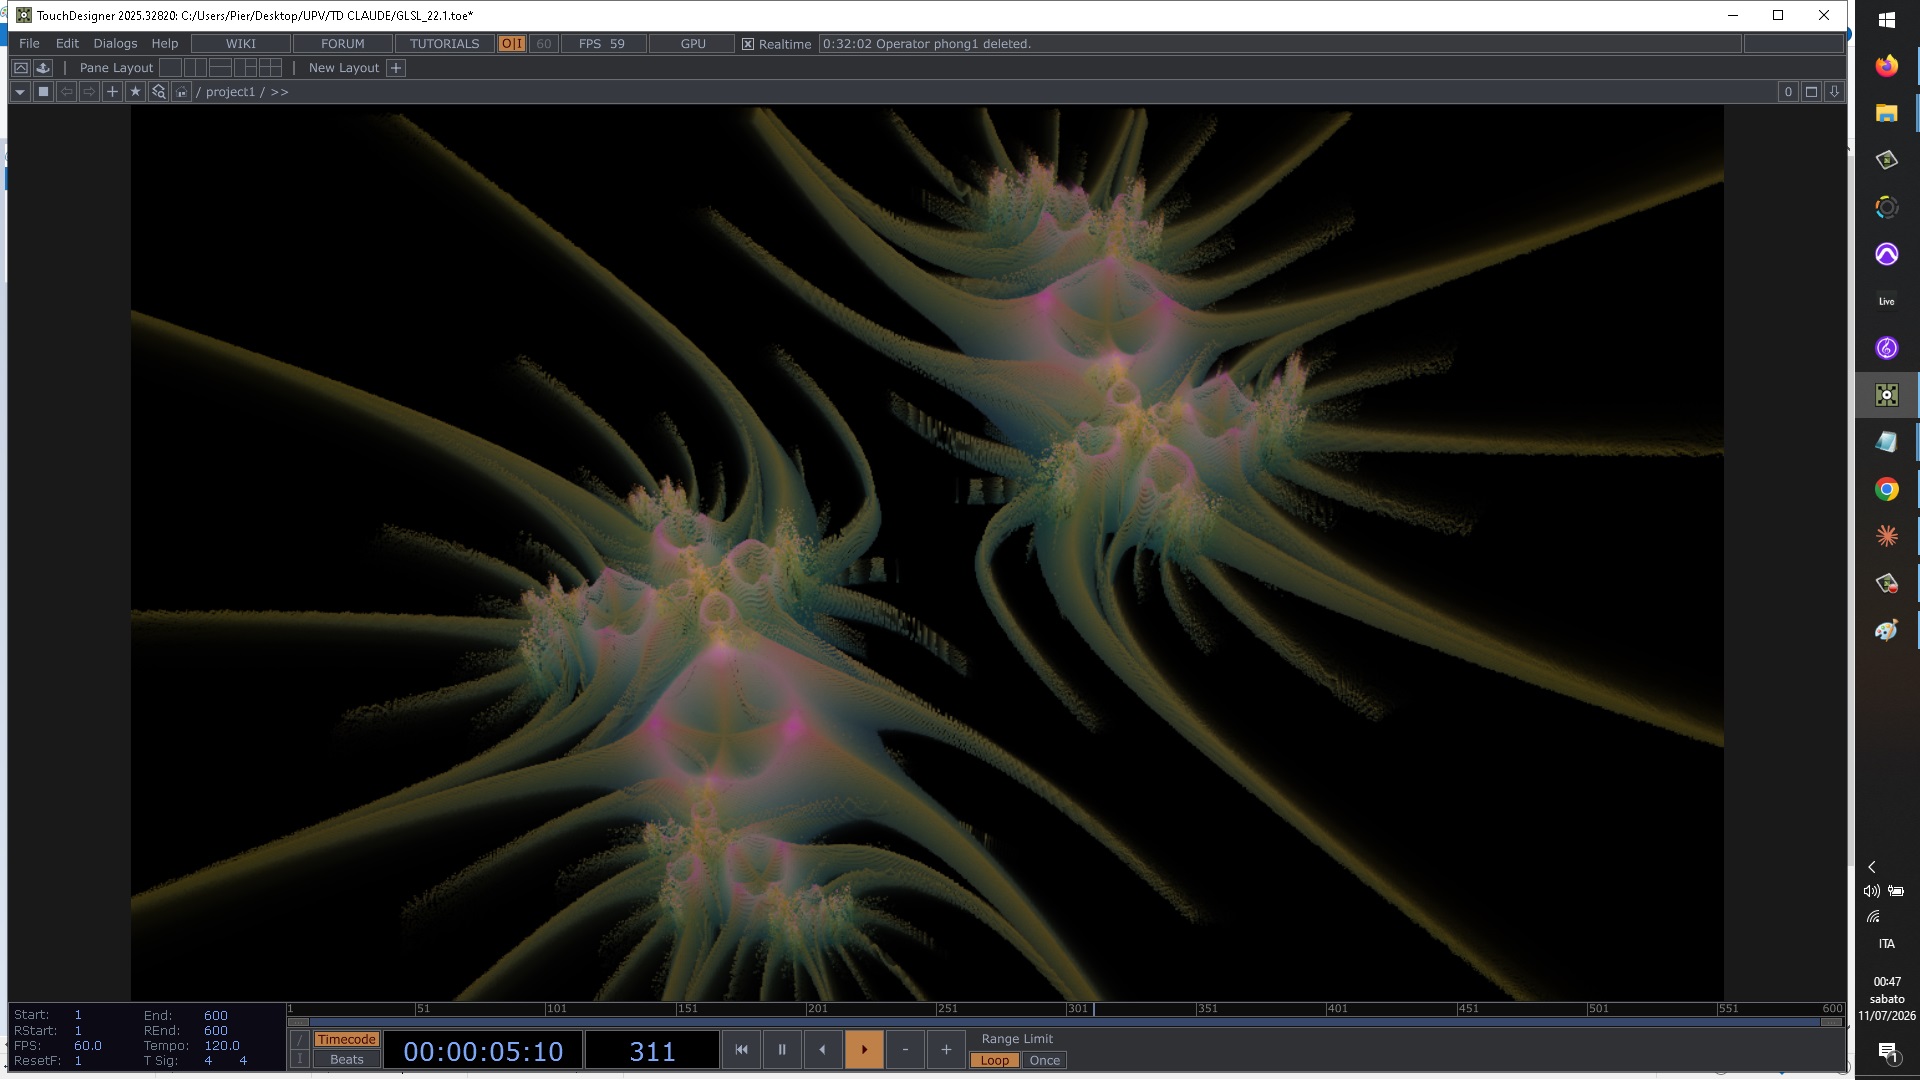Open Firefox from the taskbar

pyautogui.click(x=1886, y=66)
